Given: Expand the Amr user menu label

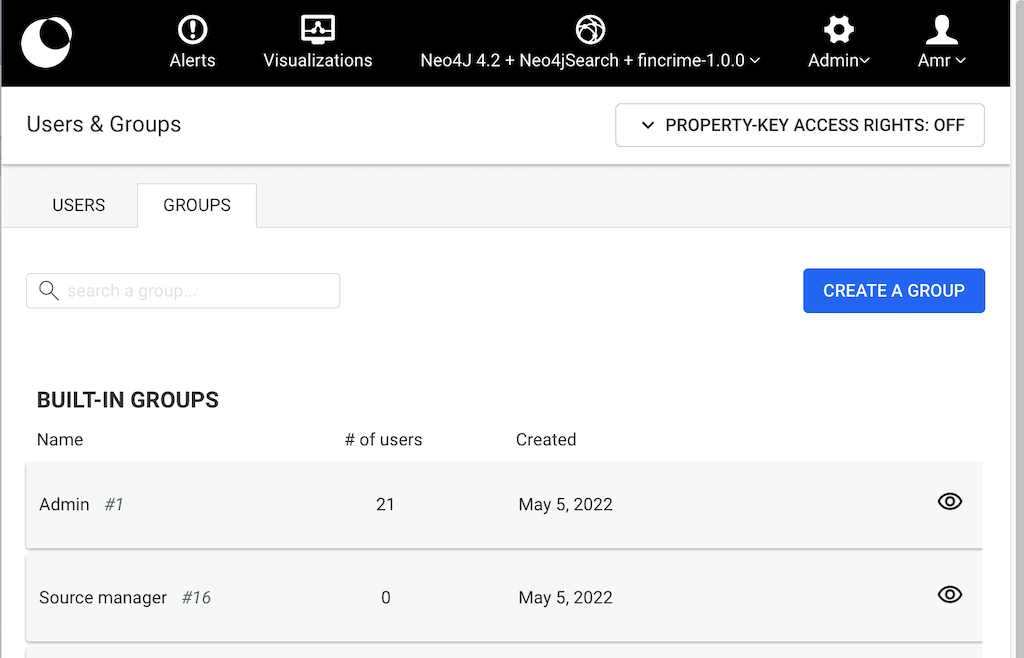Looking at the screenshot, I should click(941, 61).
